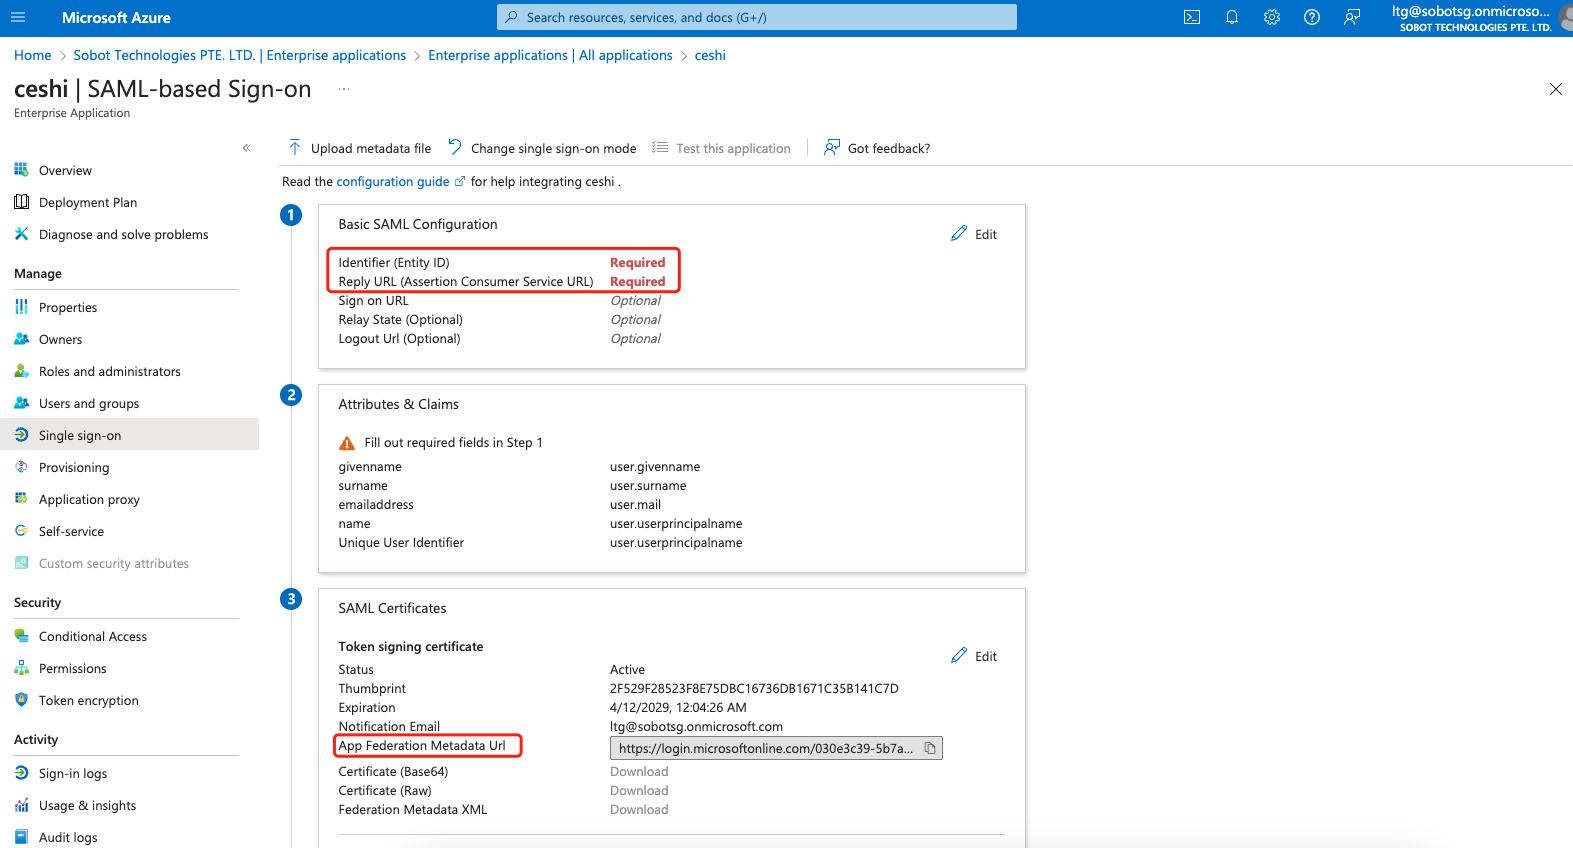This screenshot has width=1573, height=848.
Task: Edit the Basic SAML Configuration
Action: (x=974, y=234)
